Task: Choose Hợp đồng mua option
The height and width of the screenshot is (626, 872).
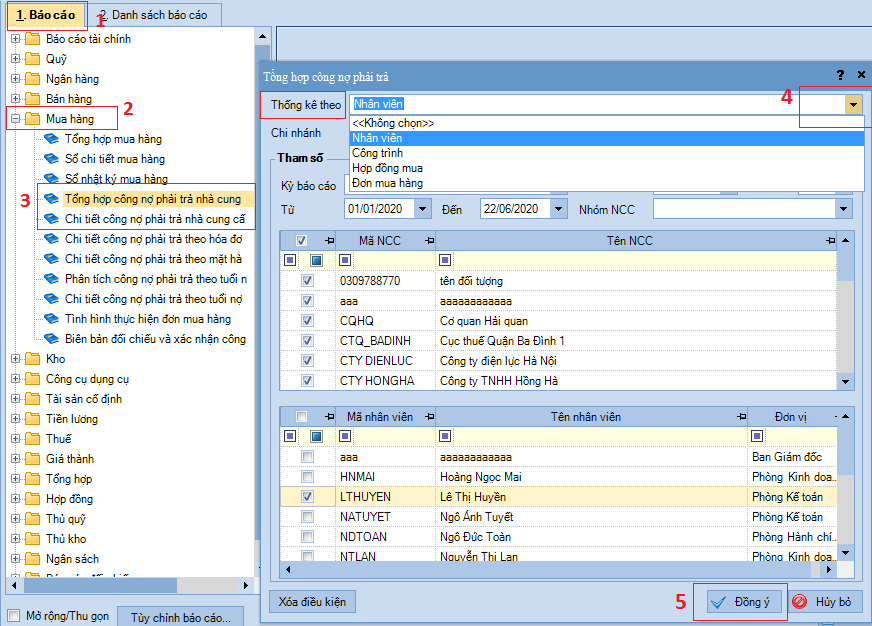Action: 607,168
